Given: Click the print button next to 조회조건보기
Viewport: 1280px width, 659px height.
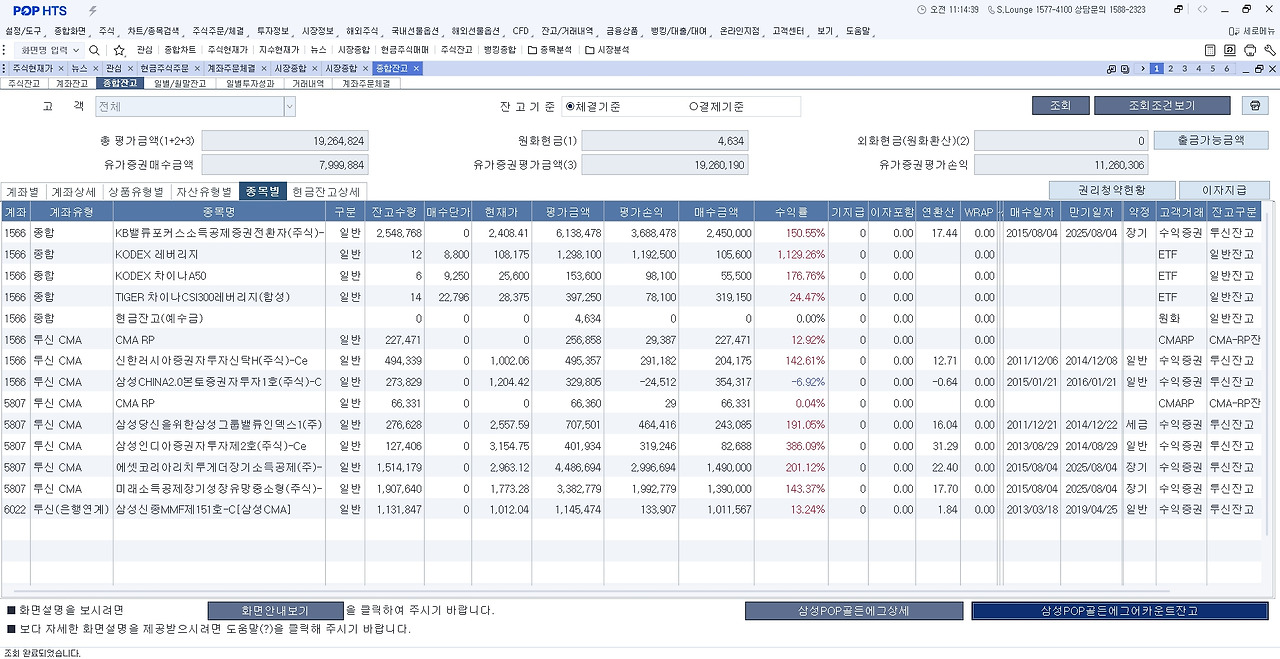Looking at the screenshot, I should tap(1254, 106).
